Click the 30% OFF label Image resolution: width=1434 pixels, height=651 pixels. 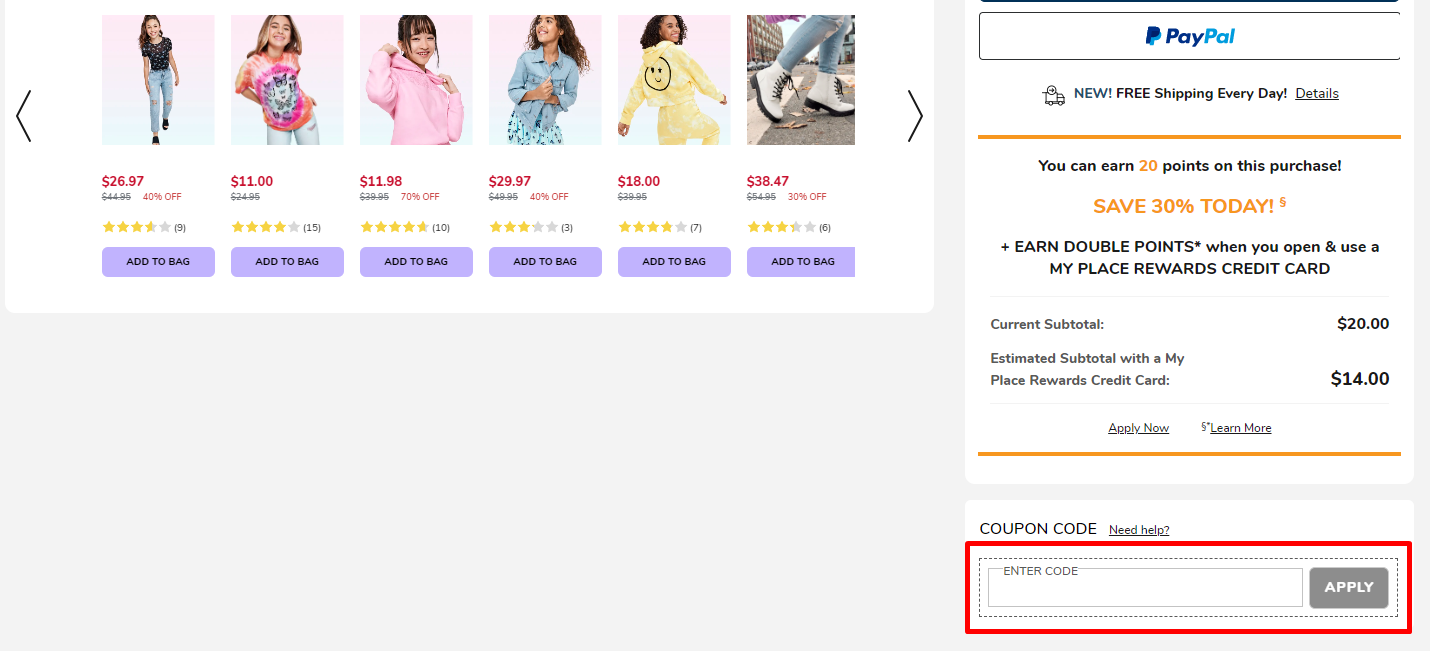807,197
